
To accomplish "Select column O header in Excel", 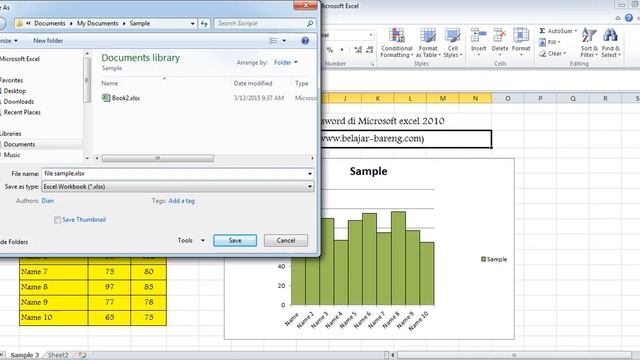I will 508,98.
